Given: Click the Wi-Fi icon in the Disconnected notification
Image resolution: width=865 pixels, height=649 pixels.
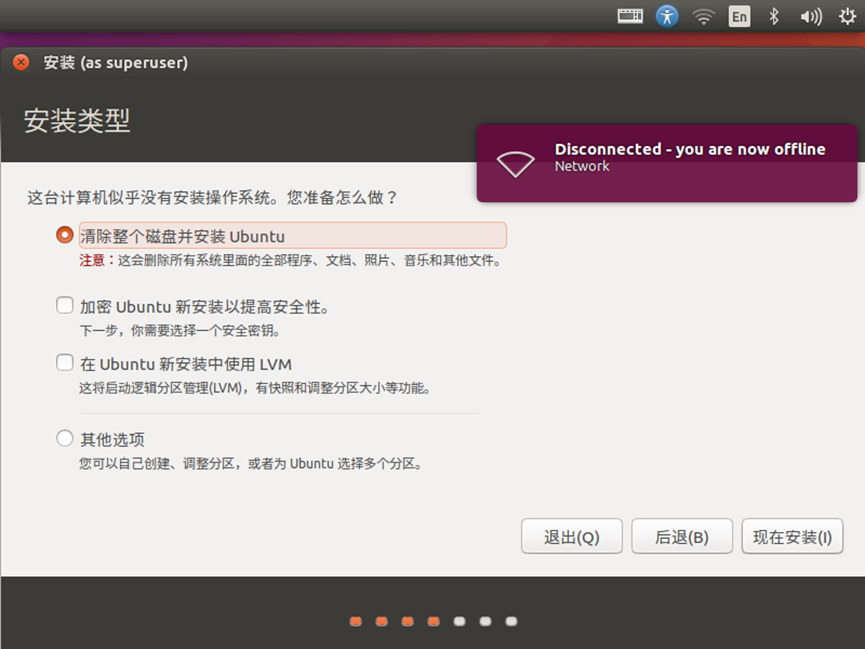Looking at the screenshot, I should coord(515,164).
